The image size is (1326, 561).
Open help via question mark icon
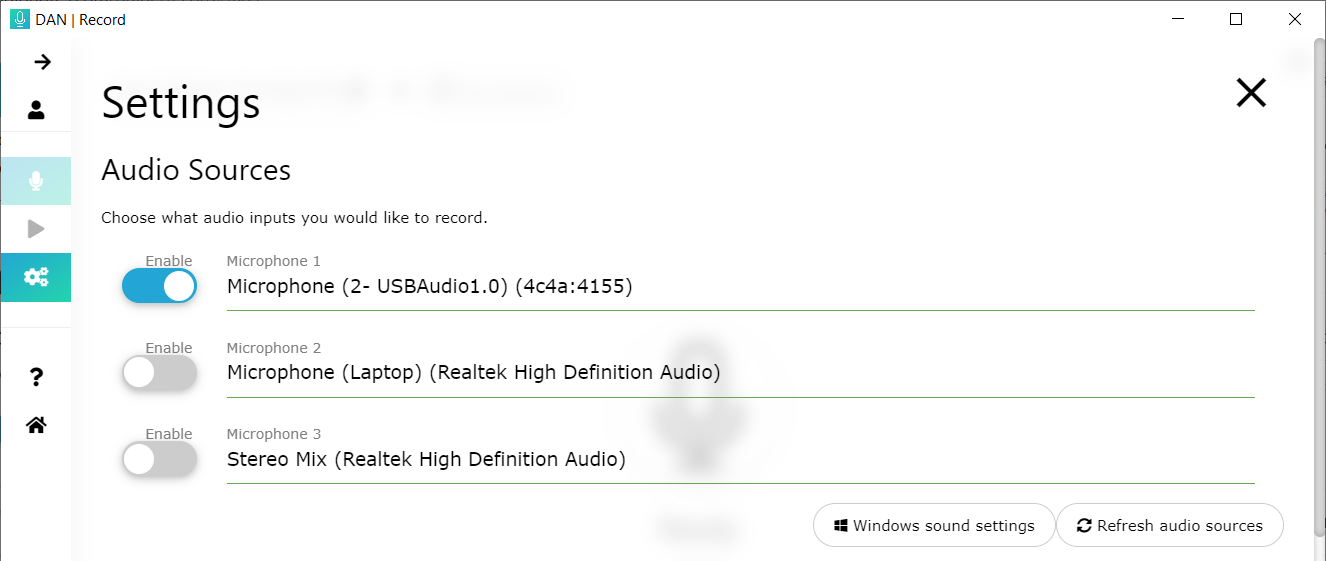click(x=36, y=377)
